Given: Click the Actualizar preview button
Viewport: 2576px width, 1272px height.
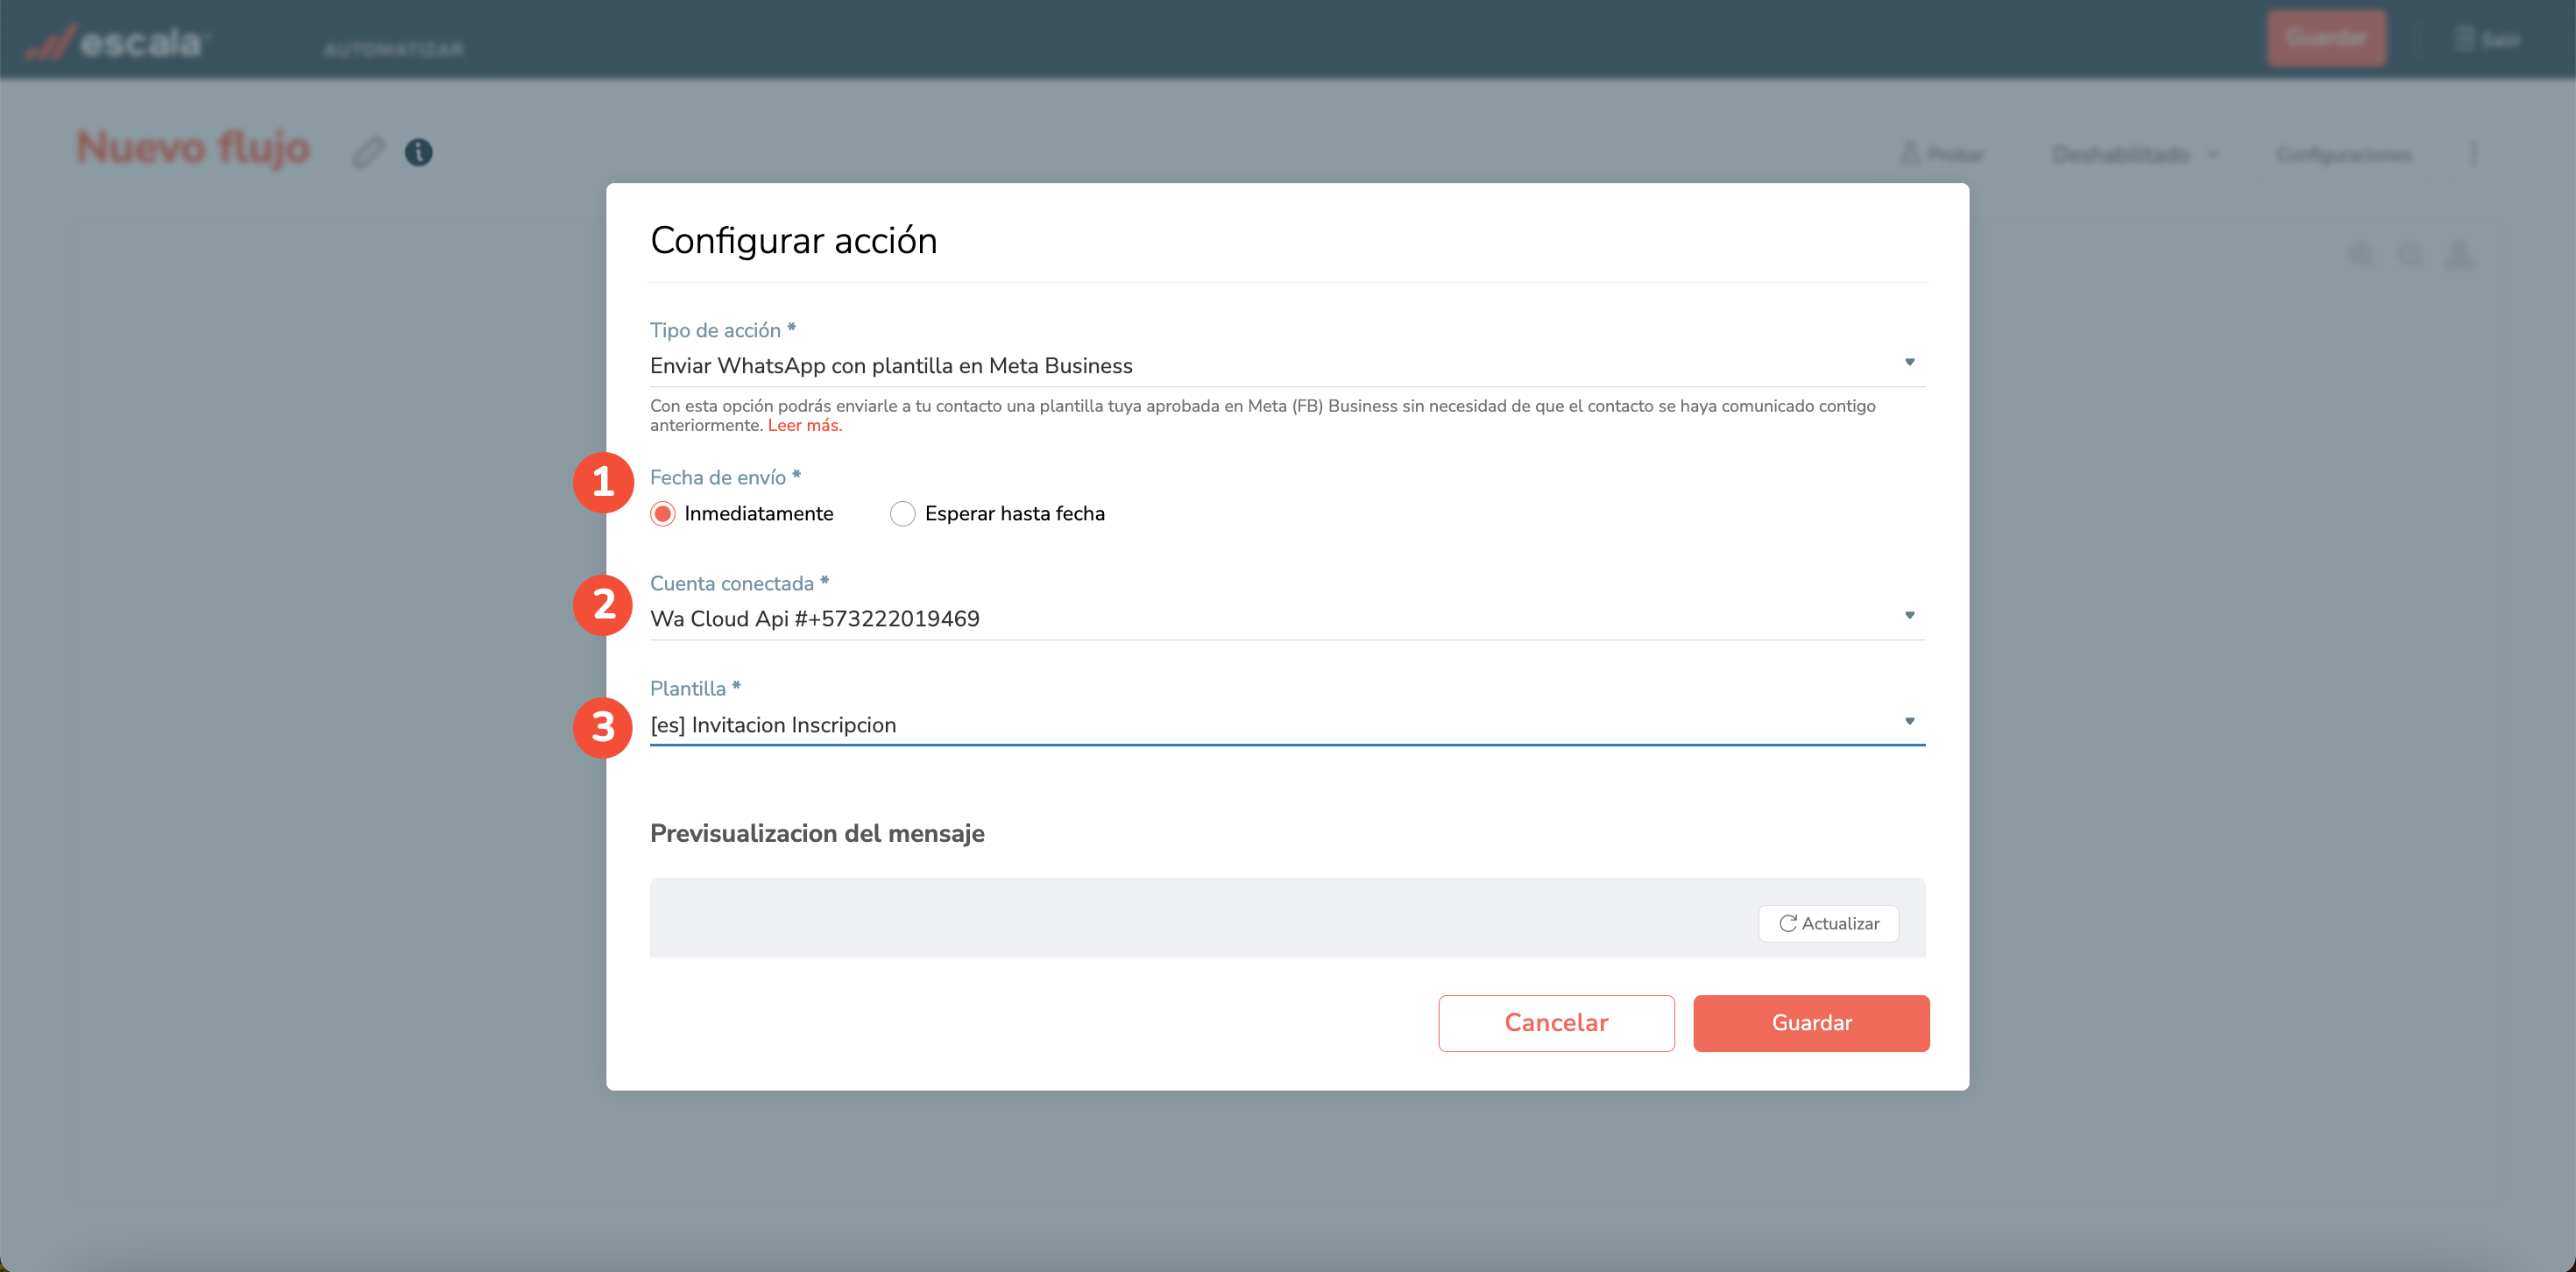Looking at the screenshot, I should coord(1828,923).
